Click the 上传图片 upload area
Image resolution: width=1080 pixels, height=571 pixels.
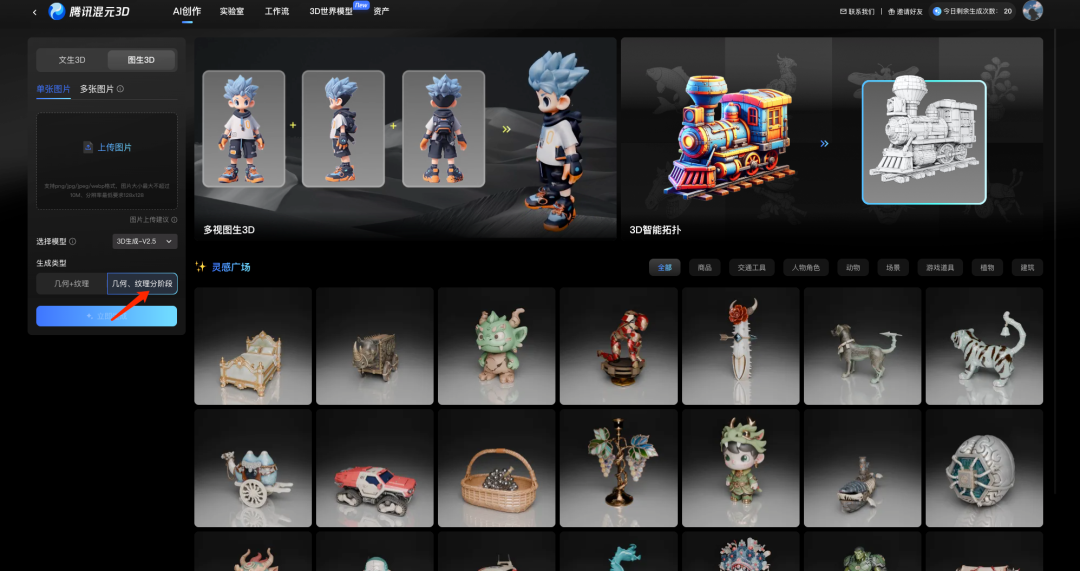point(107,161)
